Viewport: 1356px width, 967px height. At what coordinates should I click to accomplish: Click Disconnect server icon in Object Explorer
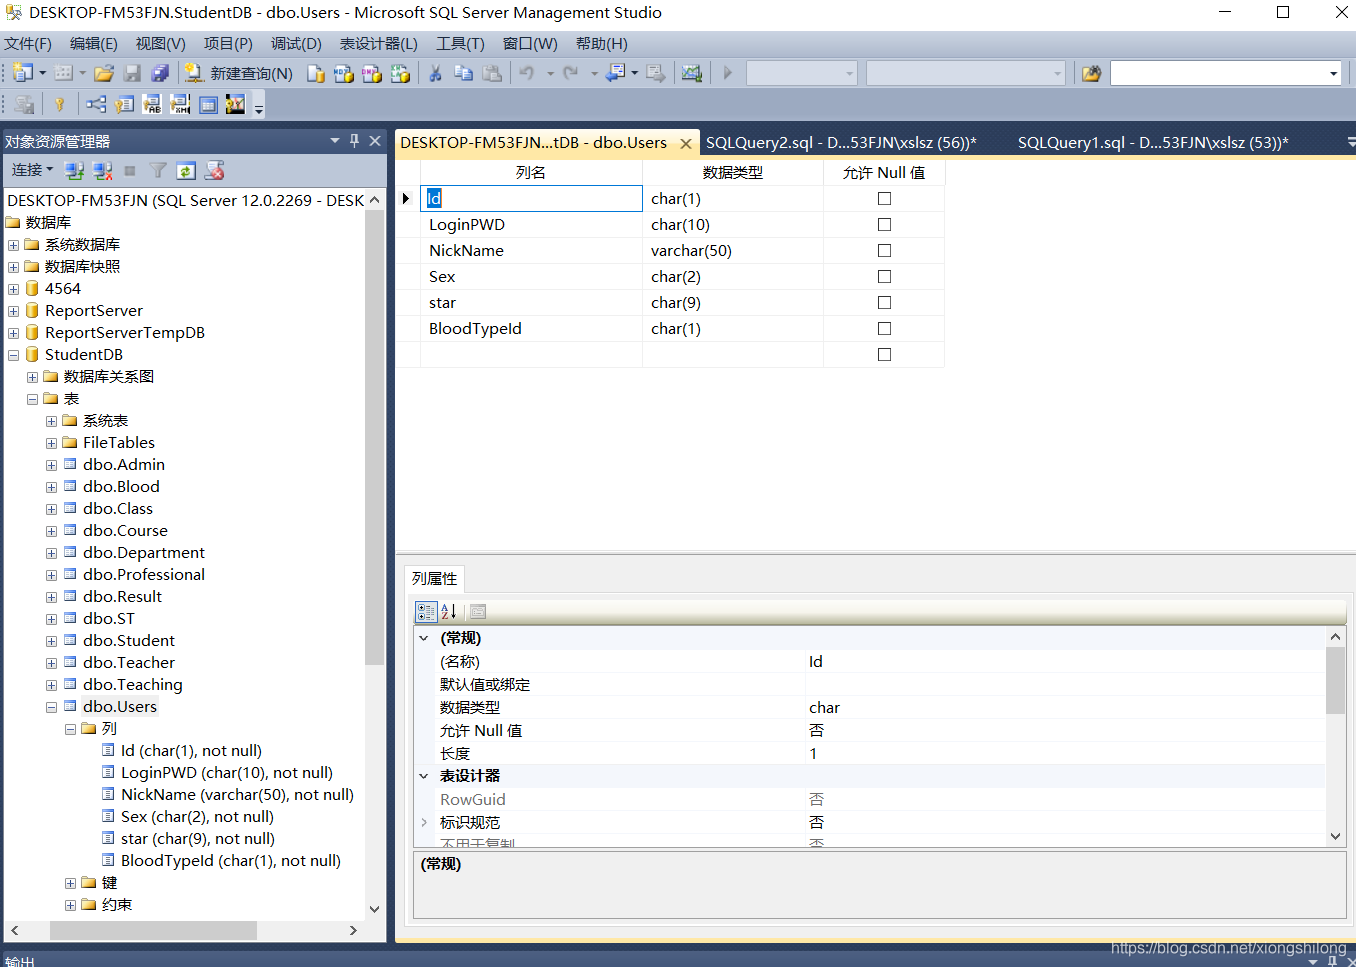click(x=102, y=170)
